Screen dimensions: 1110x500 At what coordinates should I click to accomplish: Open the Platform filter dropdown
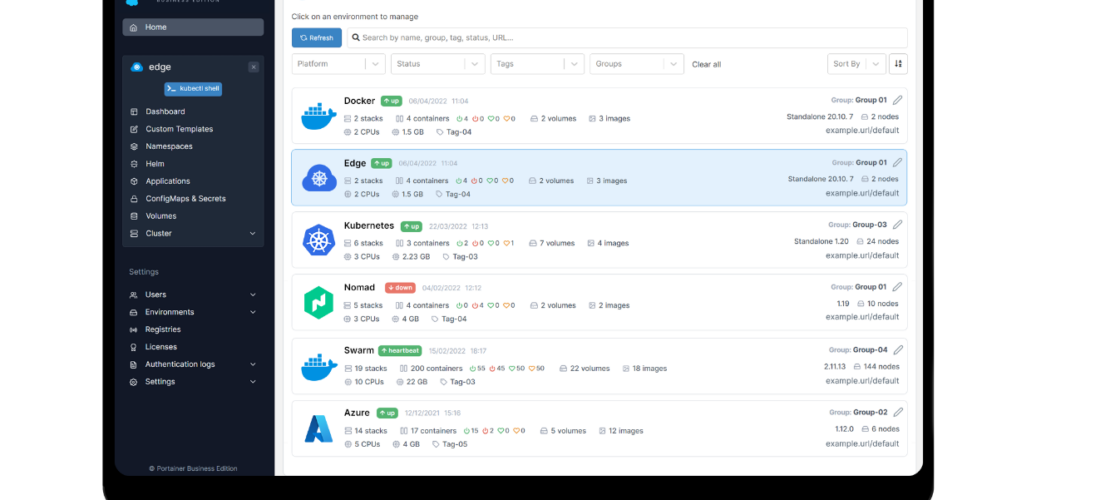tap(338, 64)
